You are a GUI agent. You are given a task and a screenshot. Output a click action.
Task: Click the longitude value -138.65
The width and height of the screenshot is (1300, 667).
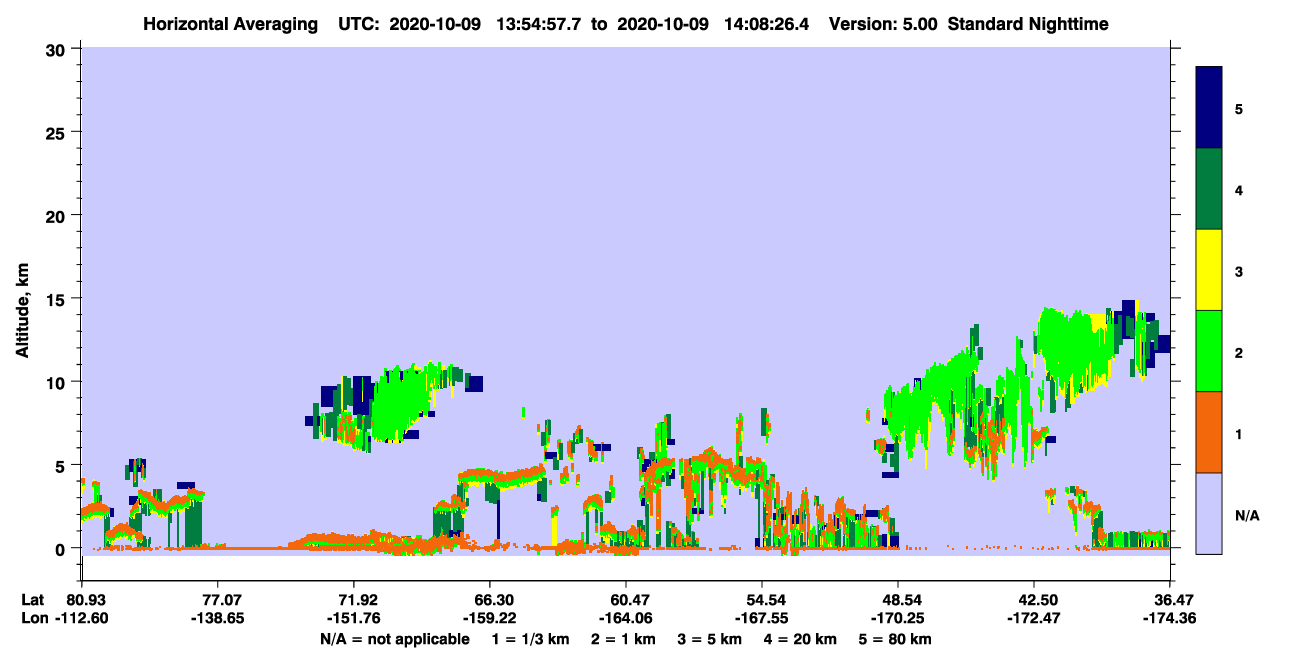click(218, 618)
